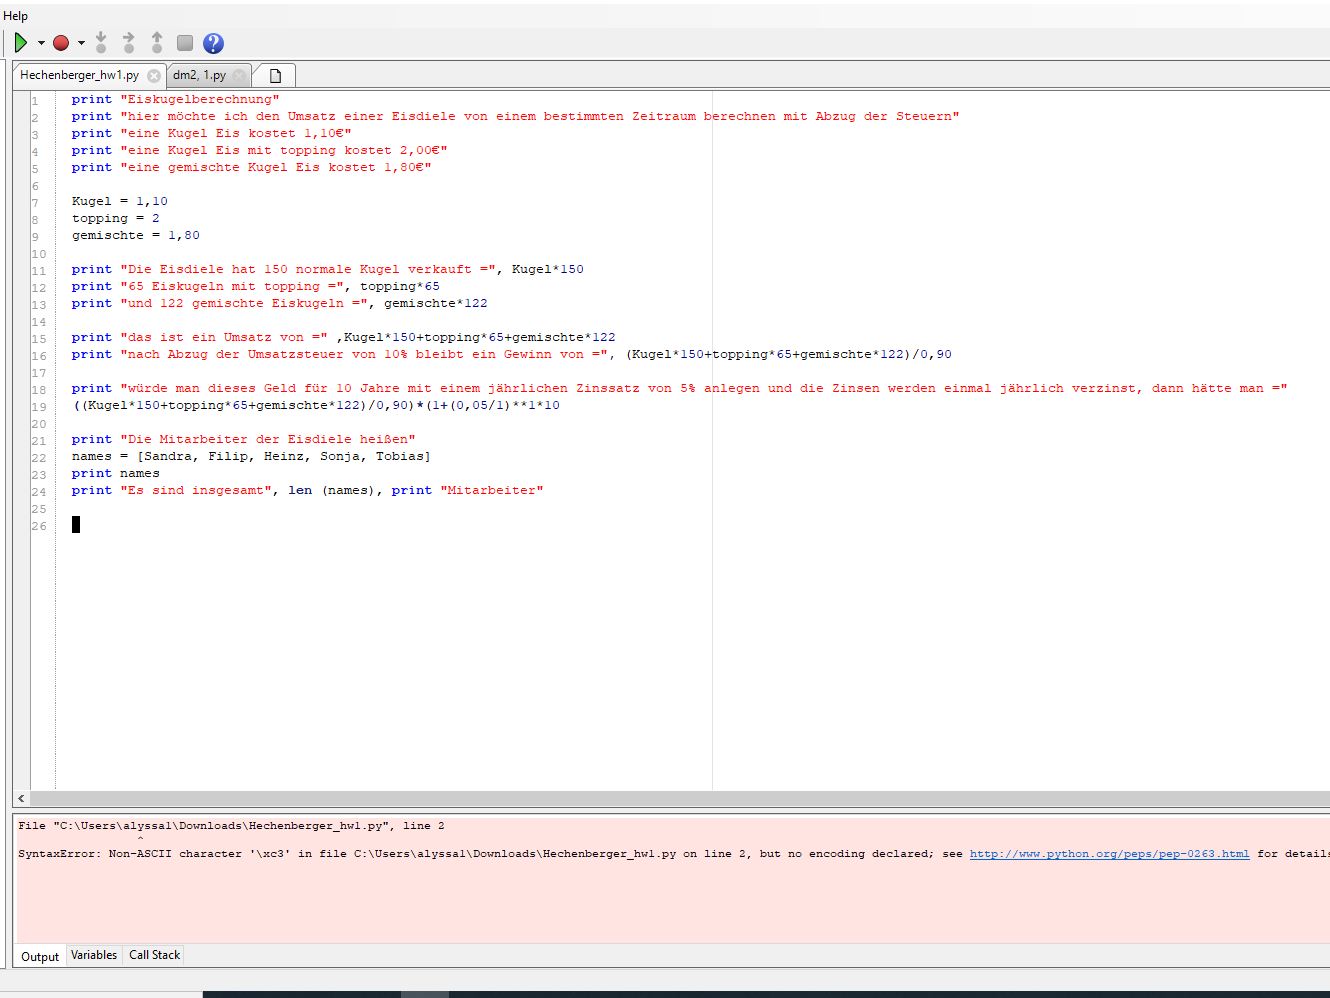The width and height of the screenshot is (1330, 998).
Task: Select the Step Over right-arrow icon
Action: click(128, 42)
